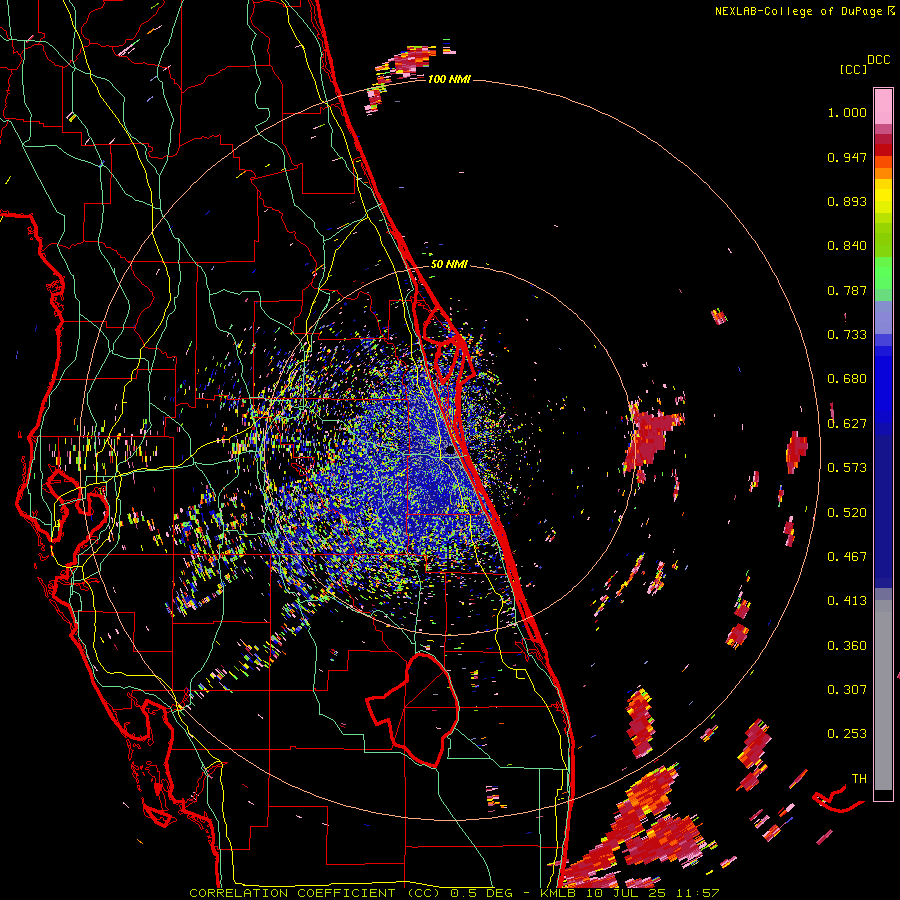Click the 0.893 scale value
This screenshot has width=900, height=900.
tap(847, 201)
